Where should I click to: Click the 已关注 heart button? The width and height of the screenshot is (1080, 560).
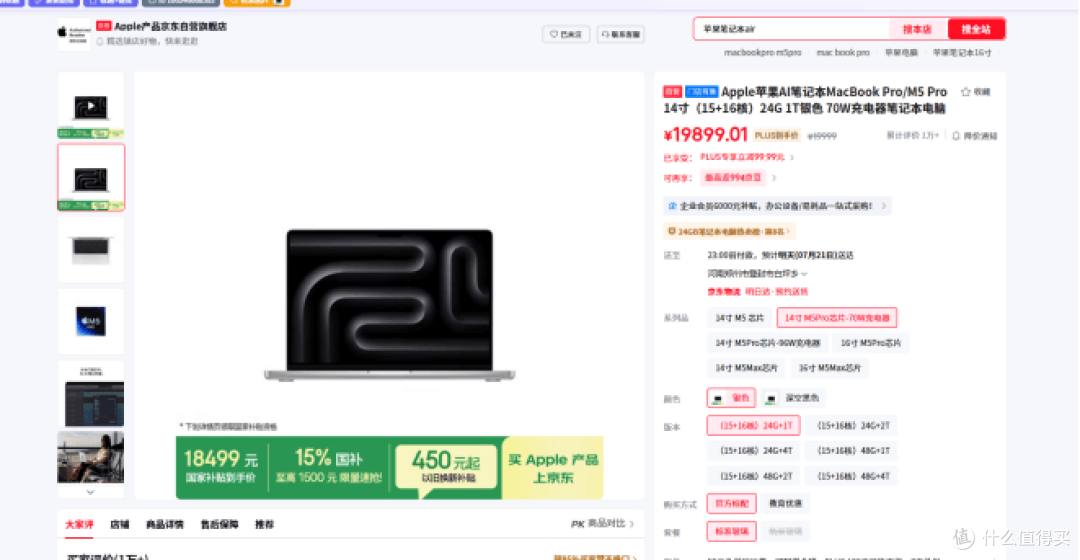pyautogui.click(x=565, y=34)
